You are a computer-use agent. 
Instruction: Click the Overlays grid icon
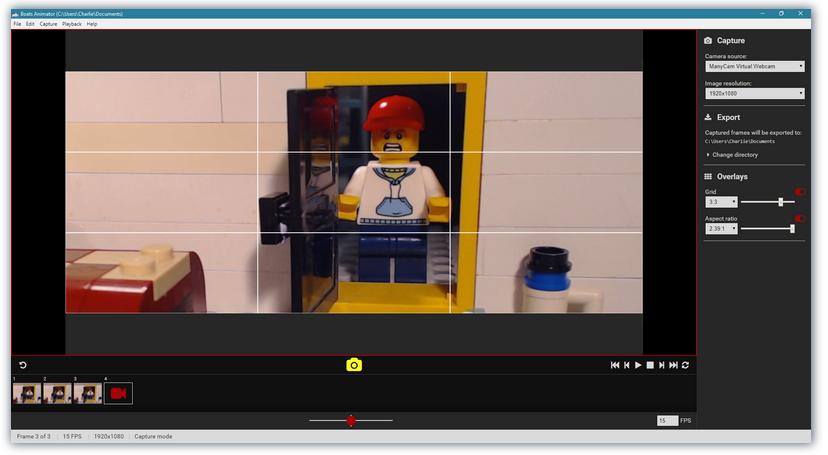pos(708,176)
